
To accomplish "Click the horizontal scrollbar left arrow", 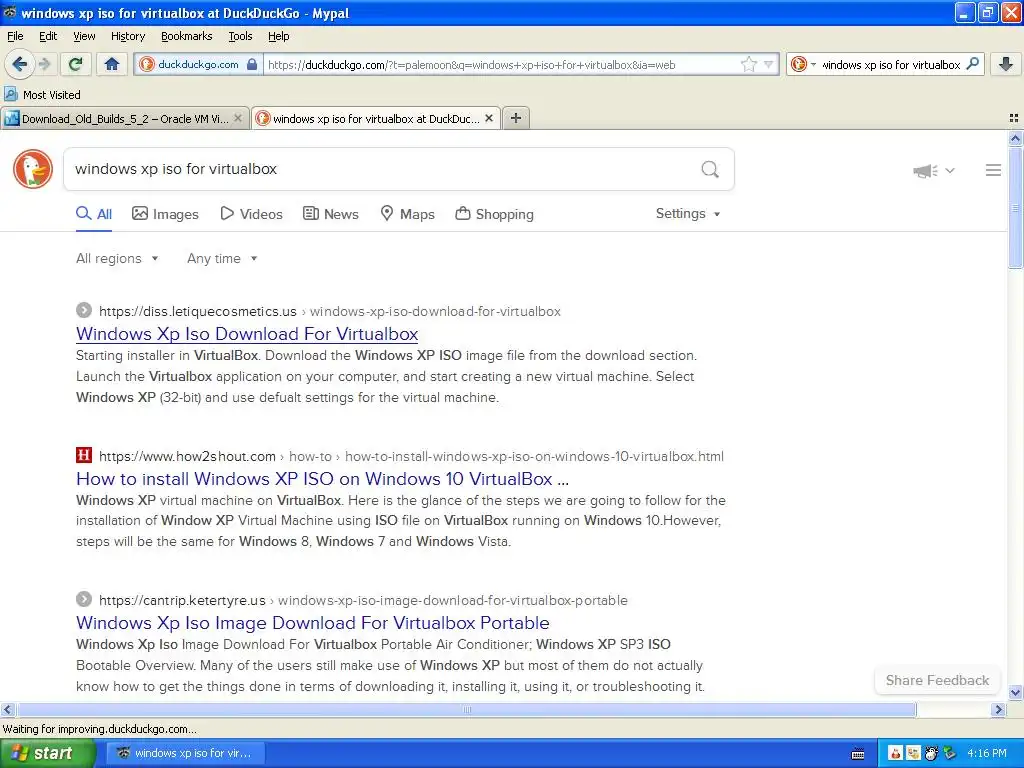I will click(8, 710).
